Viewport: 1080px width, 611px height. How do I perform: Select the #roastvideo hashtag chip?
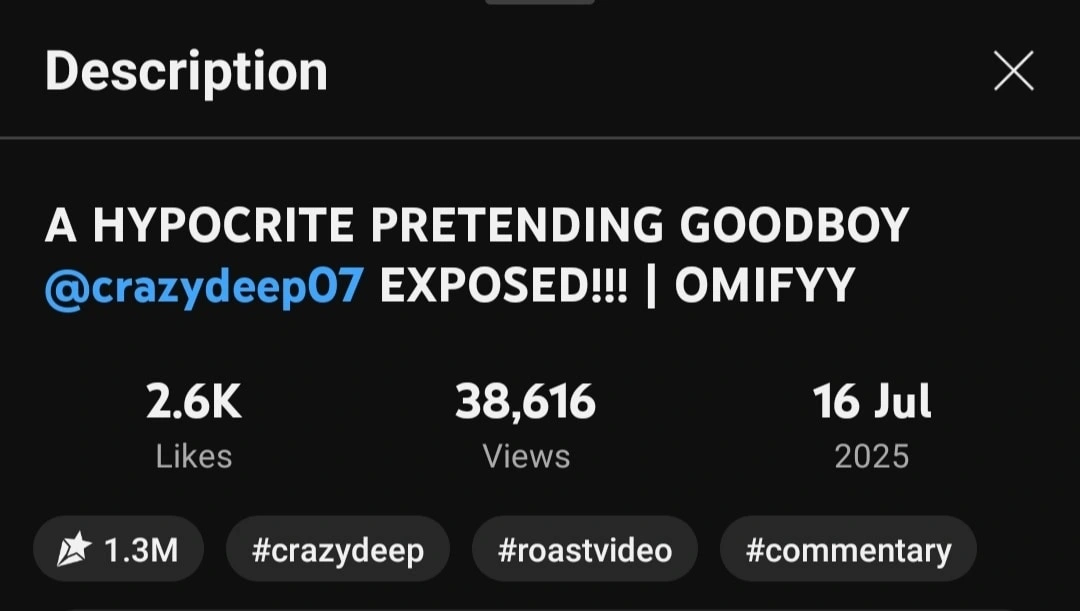[x=585, y=549]
